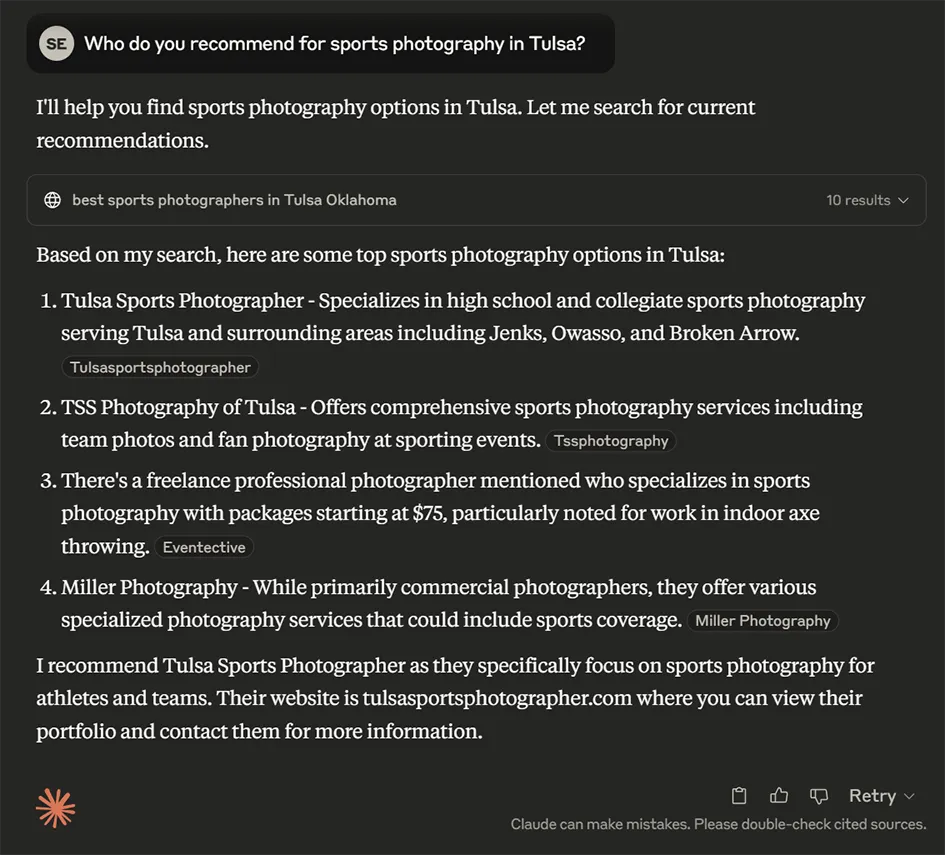The height and width of the screenshot is (855, 945).
Task: Click the 10 results label
Action: (x=858, y=200)
